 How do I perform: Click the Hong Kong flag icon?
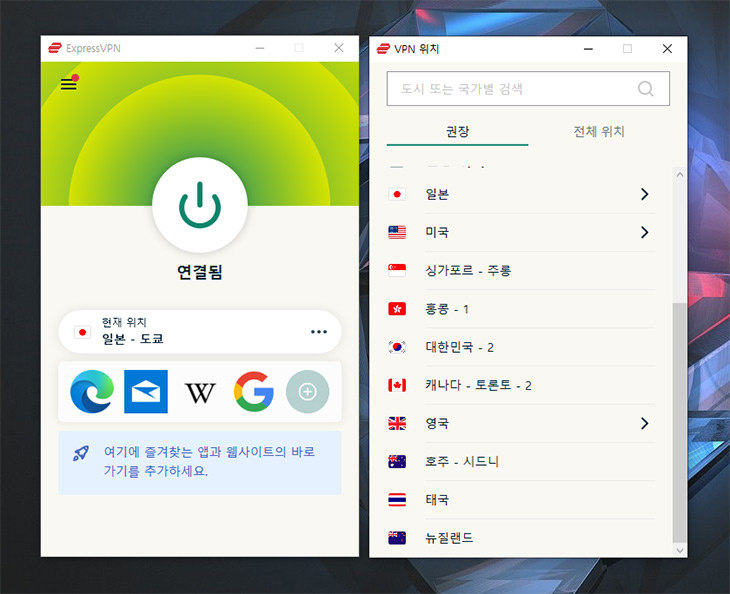397,309
